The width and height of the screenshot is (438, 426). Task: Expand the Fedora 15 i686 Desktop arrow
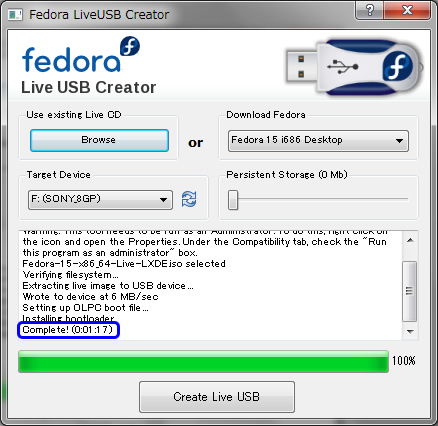click(x=399, y=141)
